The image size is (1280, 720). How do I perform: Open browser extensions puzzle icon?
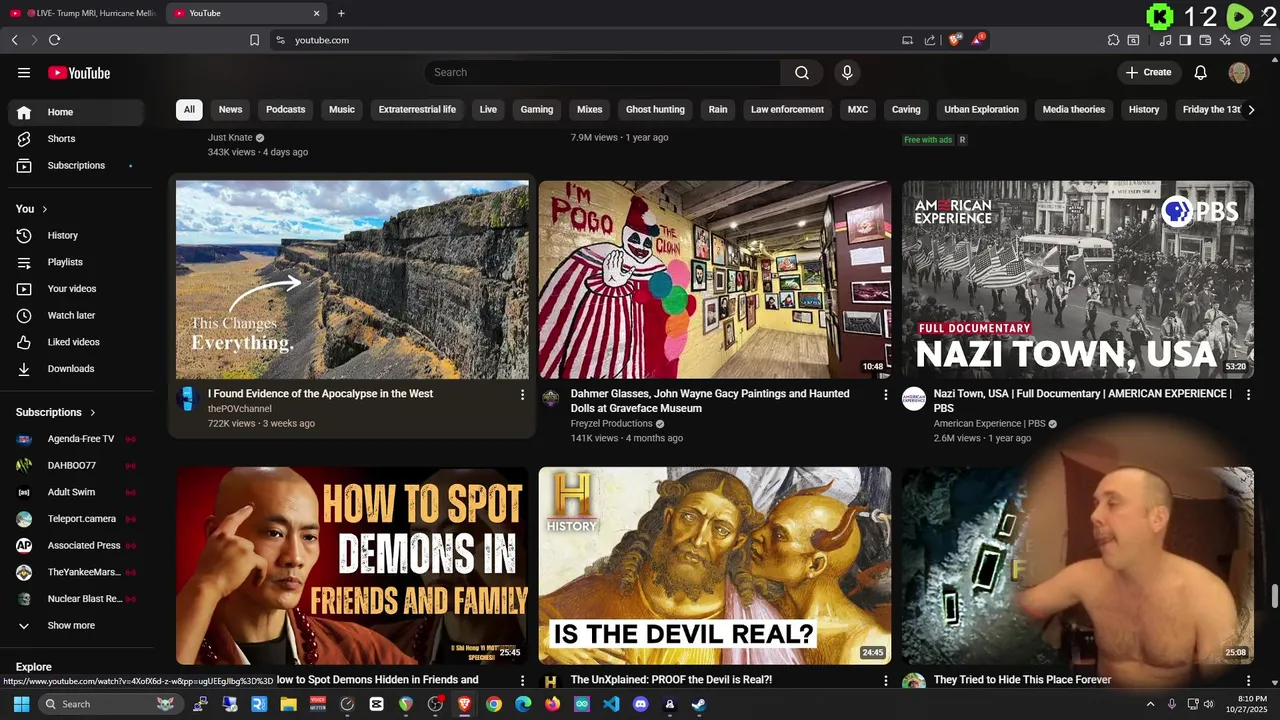click(1113, 40)
